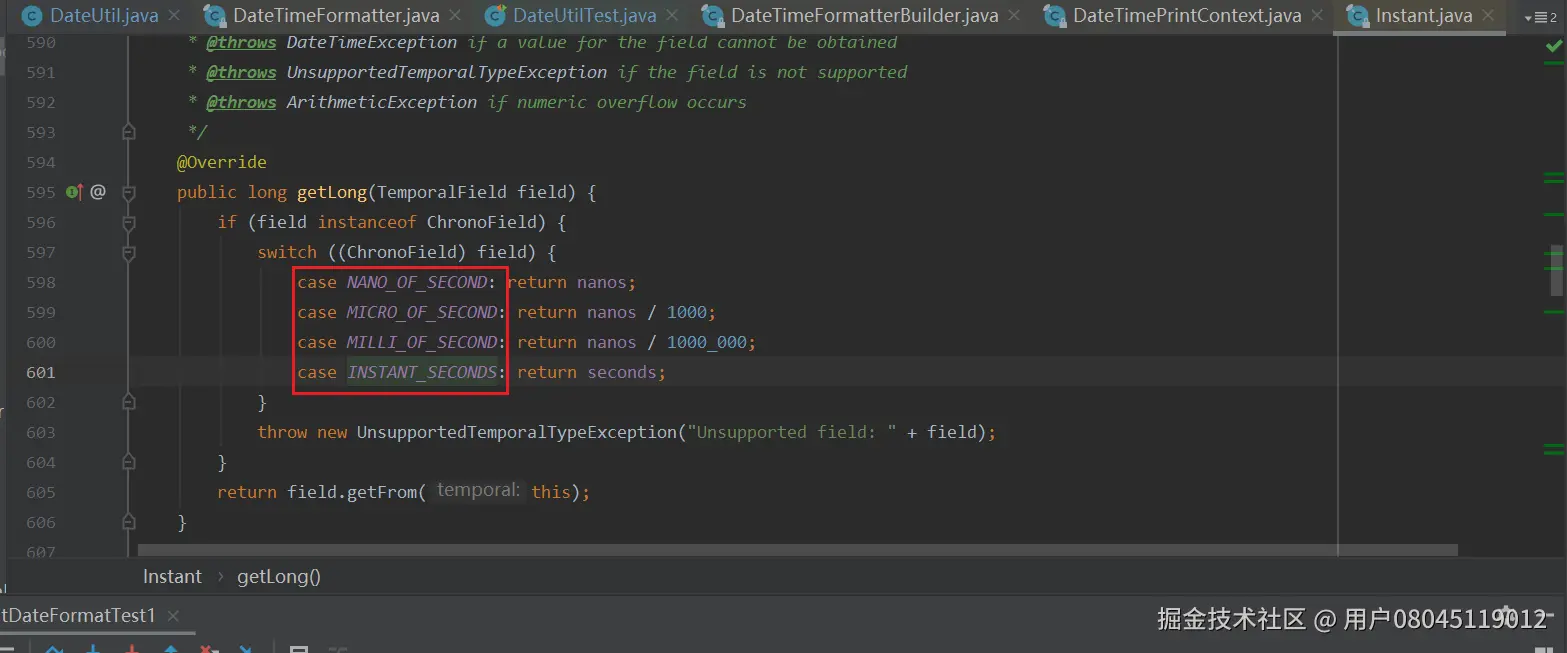Click DateTimeException in the Javadoc
This screenshot has width=1567, height=653.
[x=371, y=42]
